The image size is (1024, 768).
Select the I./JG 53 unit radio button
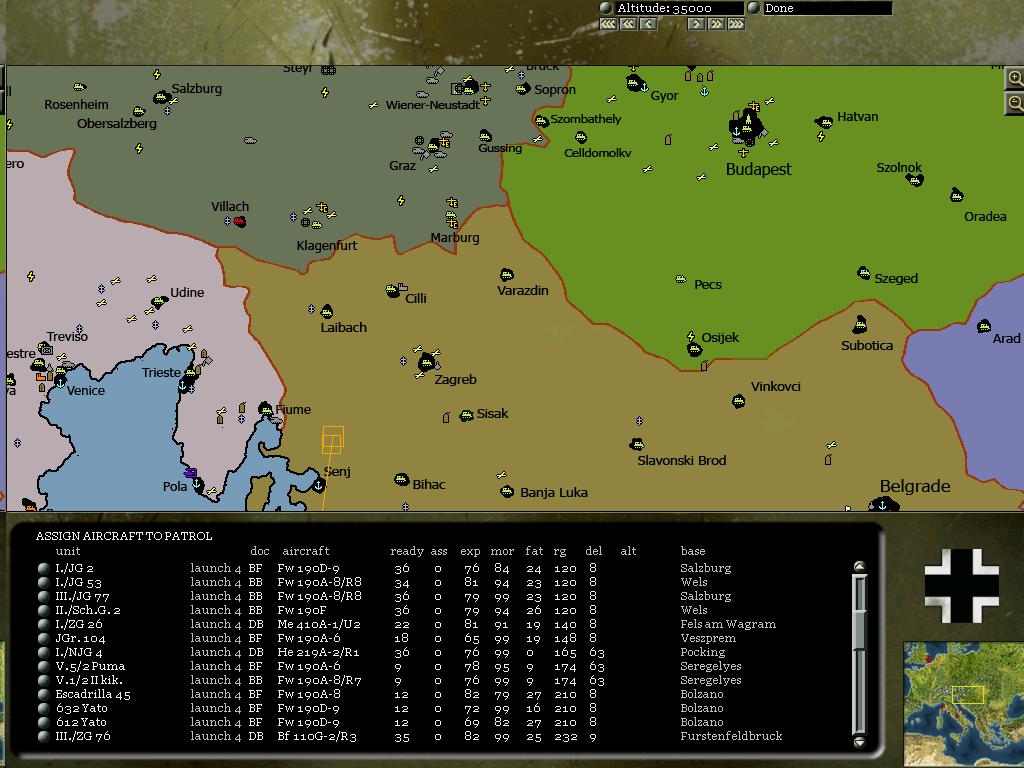(x=44, y=583)
